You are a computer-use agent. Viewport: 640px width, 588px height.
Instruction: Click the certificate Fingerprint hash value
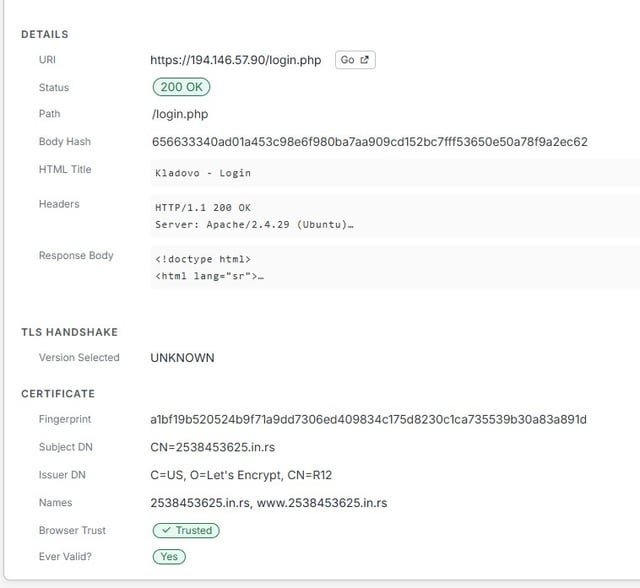point(368,419)
